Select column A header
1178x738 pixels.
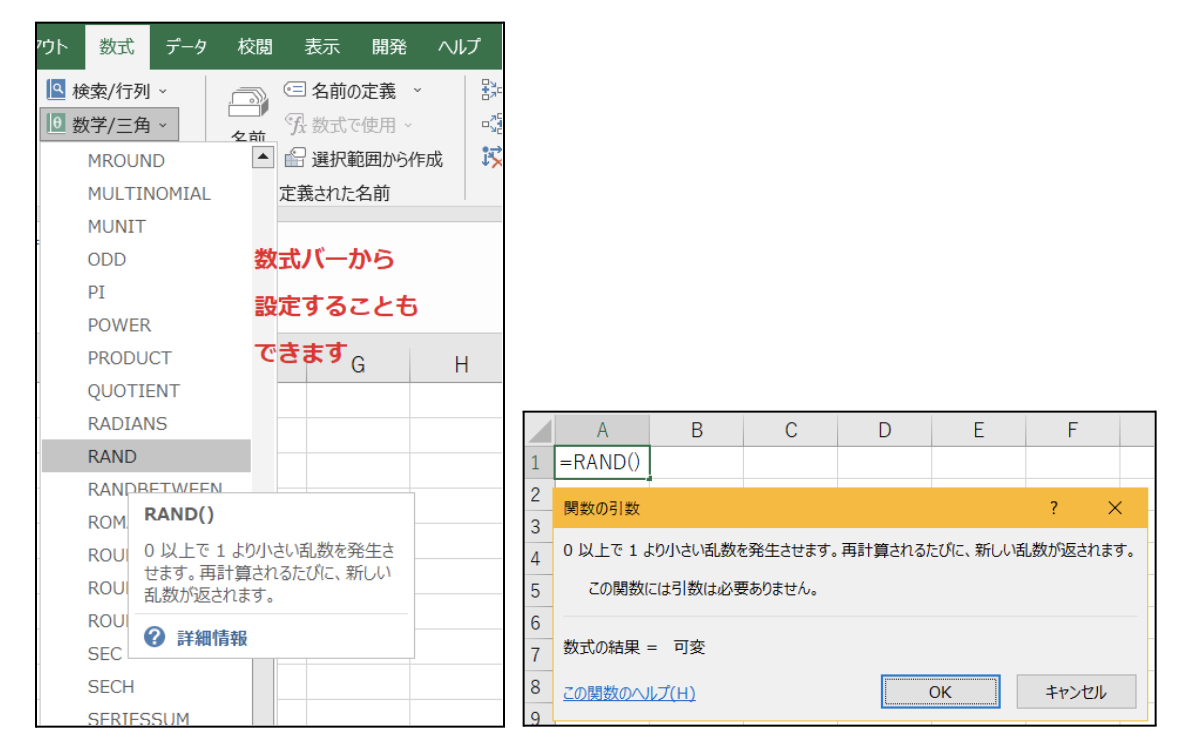click(x=602, y=430)
